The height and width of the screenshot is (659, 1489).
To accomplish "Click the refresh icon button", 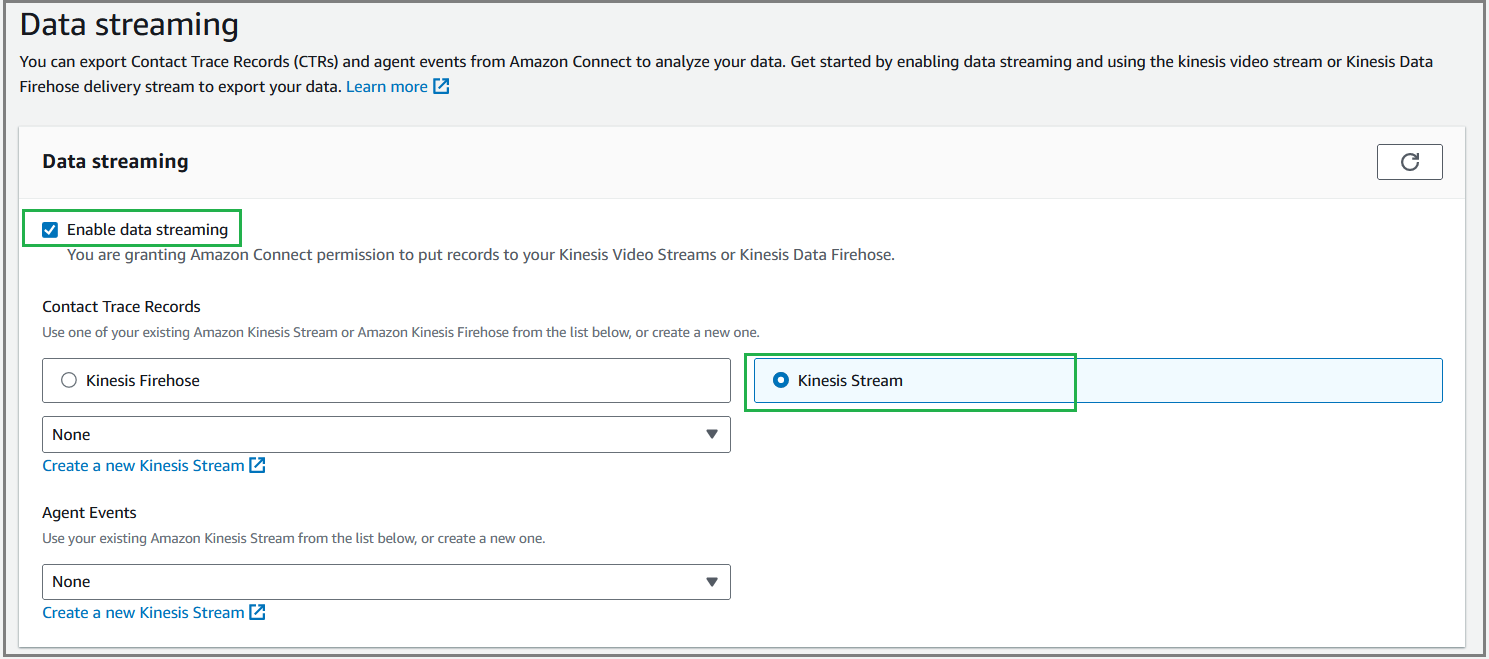I will [x=1409, y=162].
